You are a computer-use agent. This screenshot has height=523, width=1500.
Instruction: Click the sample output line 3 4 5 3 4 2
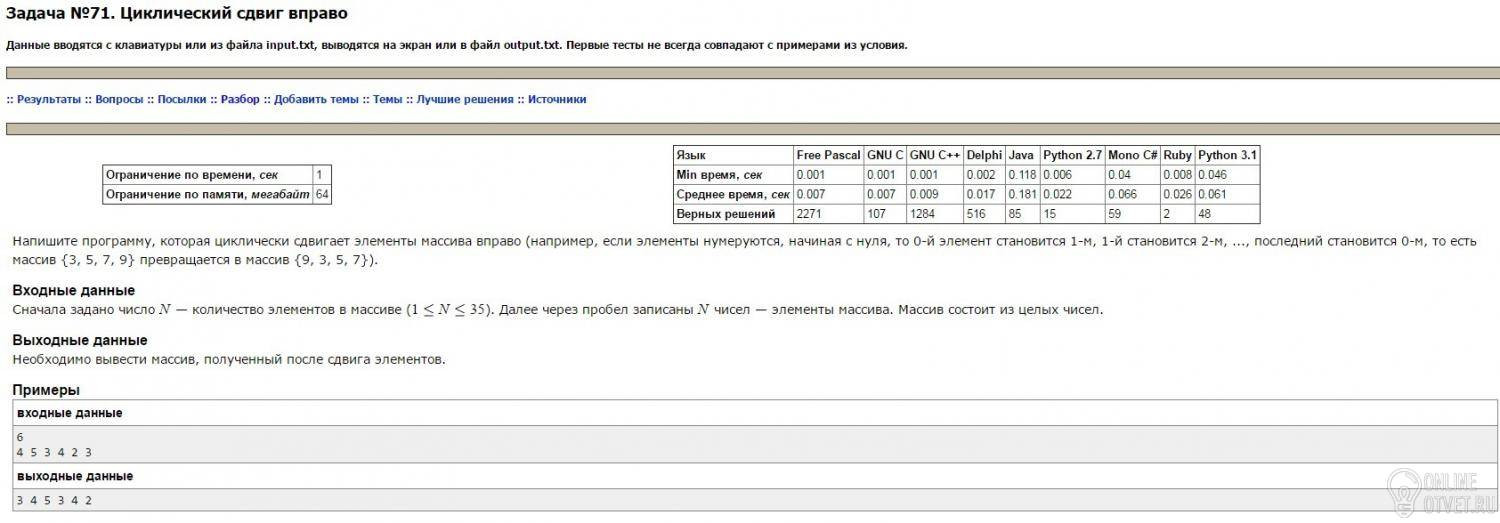pyautogui.click(x=55, y=500)
